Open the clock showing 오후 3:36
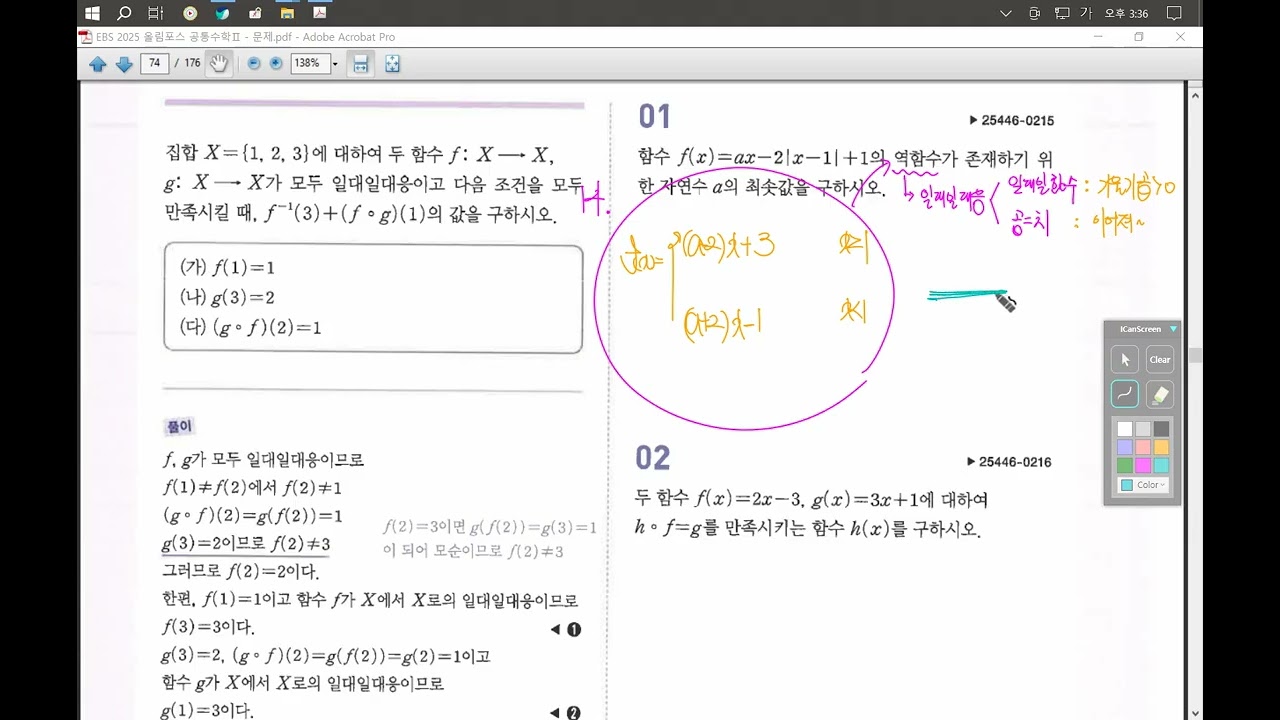Screen dimensions: 1280x720 pyautogui.click(x=1126, y=14)
